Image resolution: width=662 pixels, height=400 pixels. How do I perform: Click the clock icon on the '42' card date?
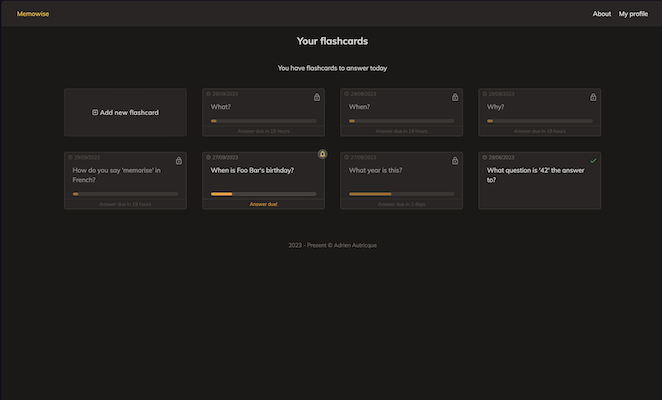pos(484,157)
